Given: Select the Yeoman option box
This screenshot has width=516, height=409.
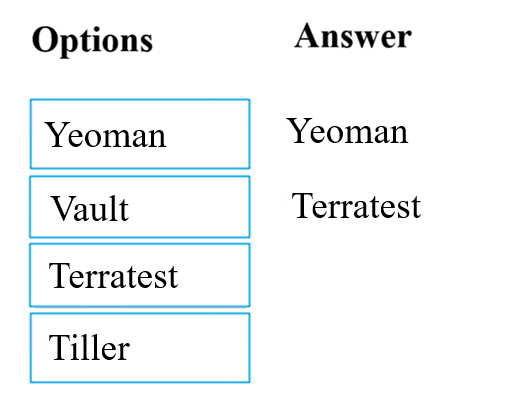Looking at the screenshot, I should pyautogui.click(x=140, y=134).
